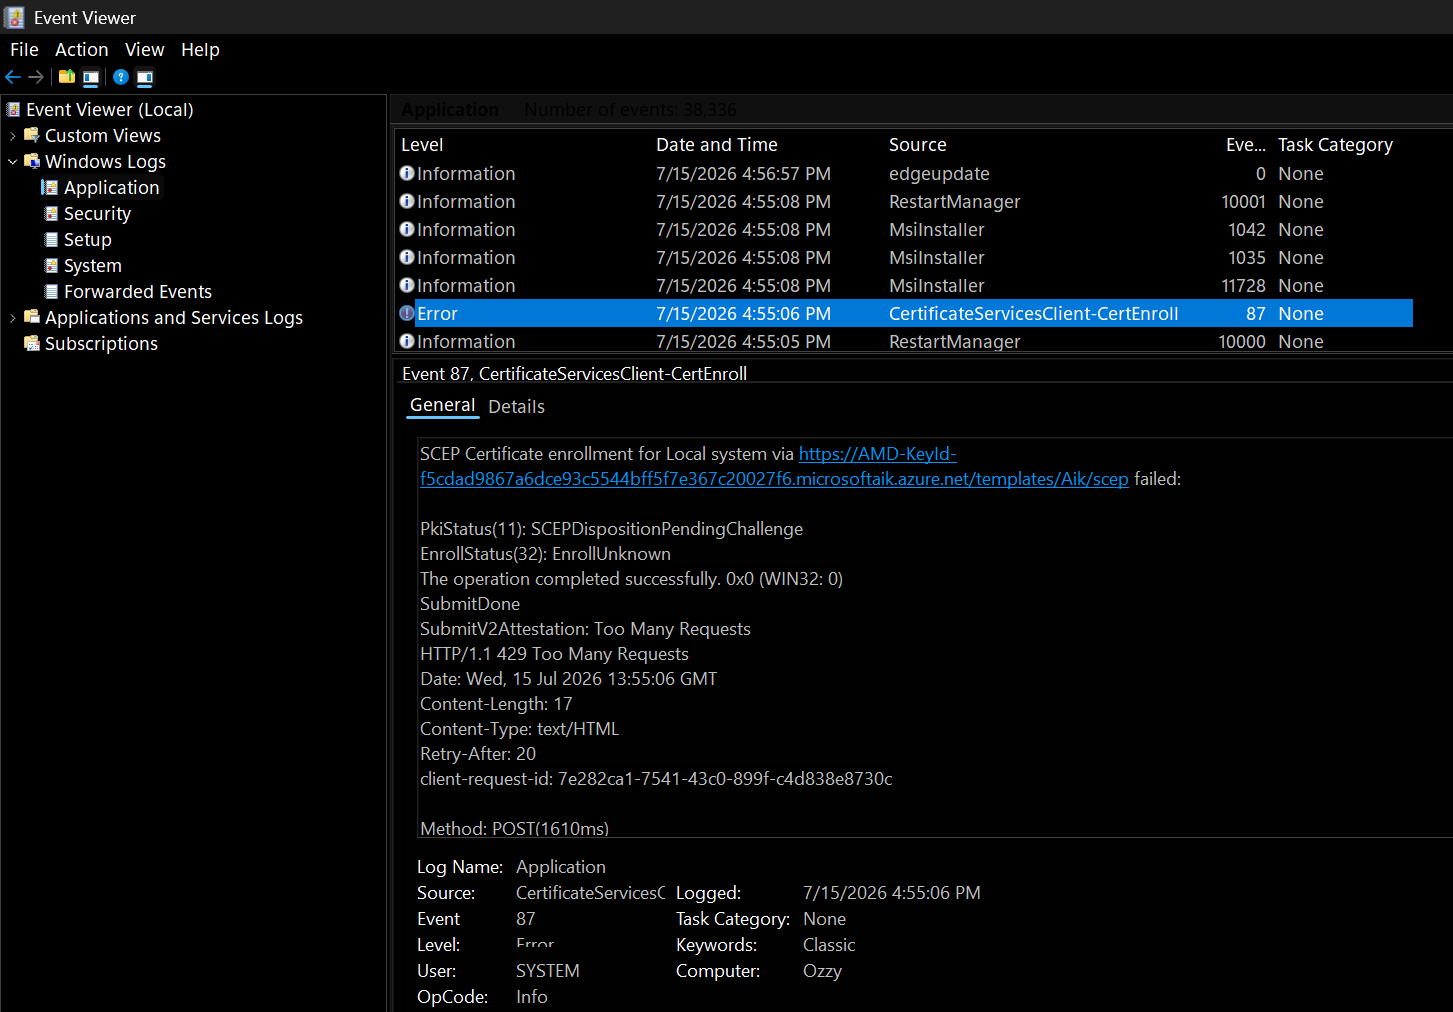This screenshot has width=1453, height=1012.
Task: Click the Custom Views folder icon
Action: [32, 135]
